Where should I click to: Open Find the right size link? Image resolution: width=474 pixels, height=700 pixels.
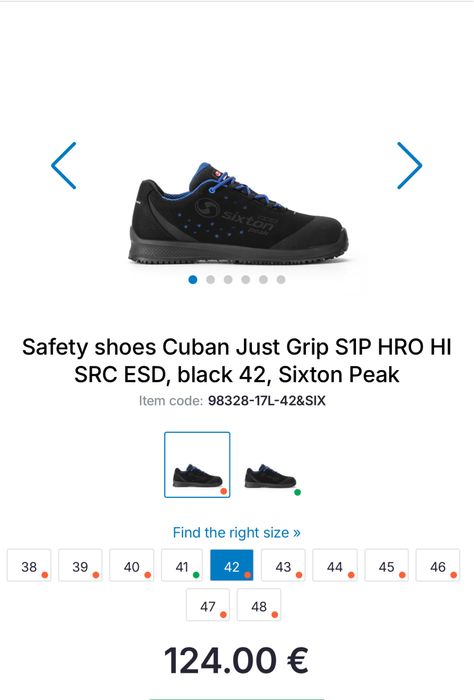click(237, 533)
